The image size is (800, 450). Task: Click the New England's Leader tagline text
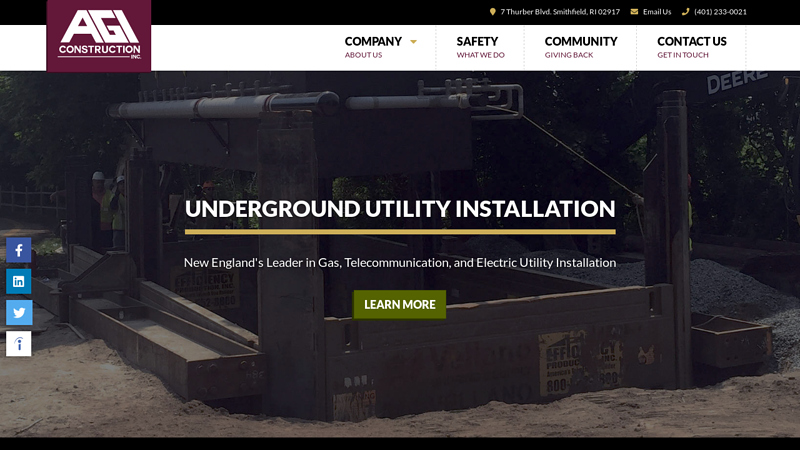pos(400,263)
